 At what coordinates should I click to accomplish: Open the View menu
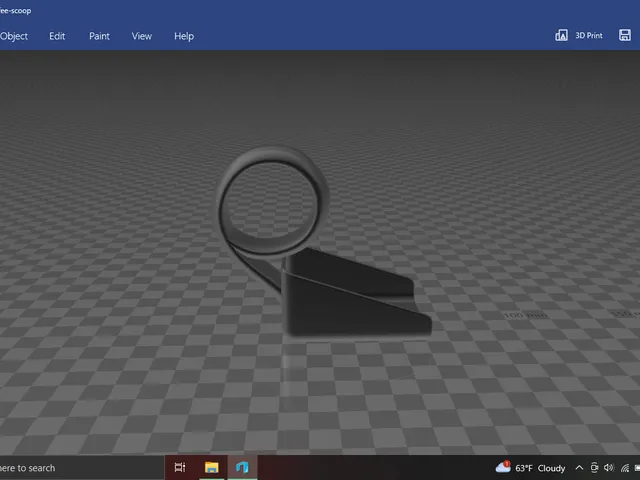pos(142,36)
